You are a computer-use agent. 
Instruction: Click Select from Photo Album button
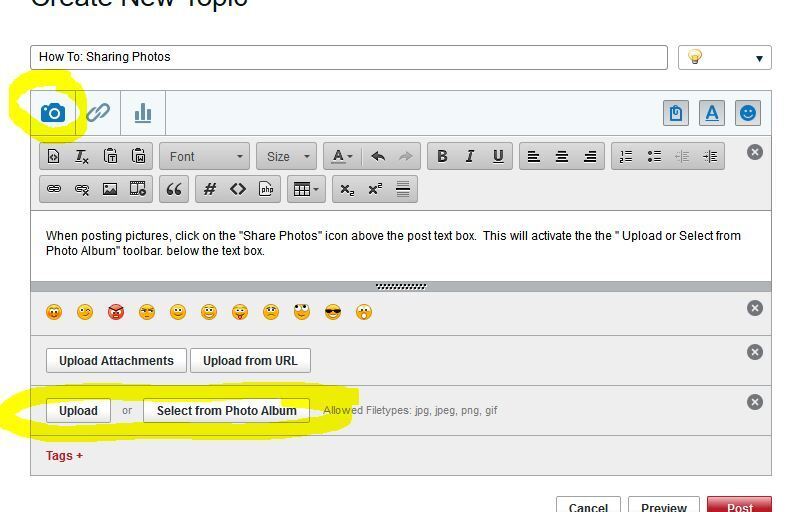(226, 410)
